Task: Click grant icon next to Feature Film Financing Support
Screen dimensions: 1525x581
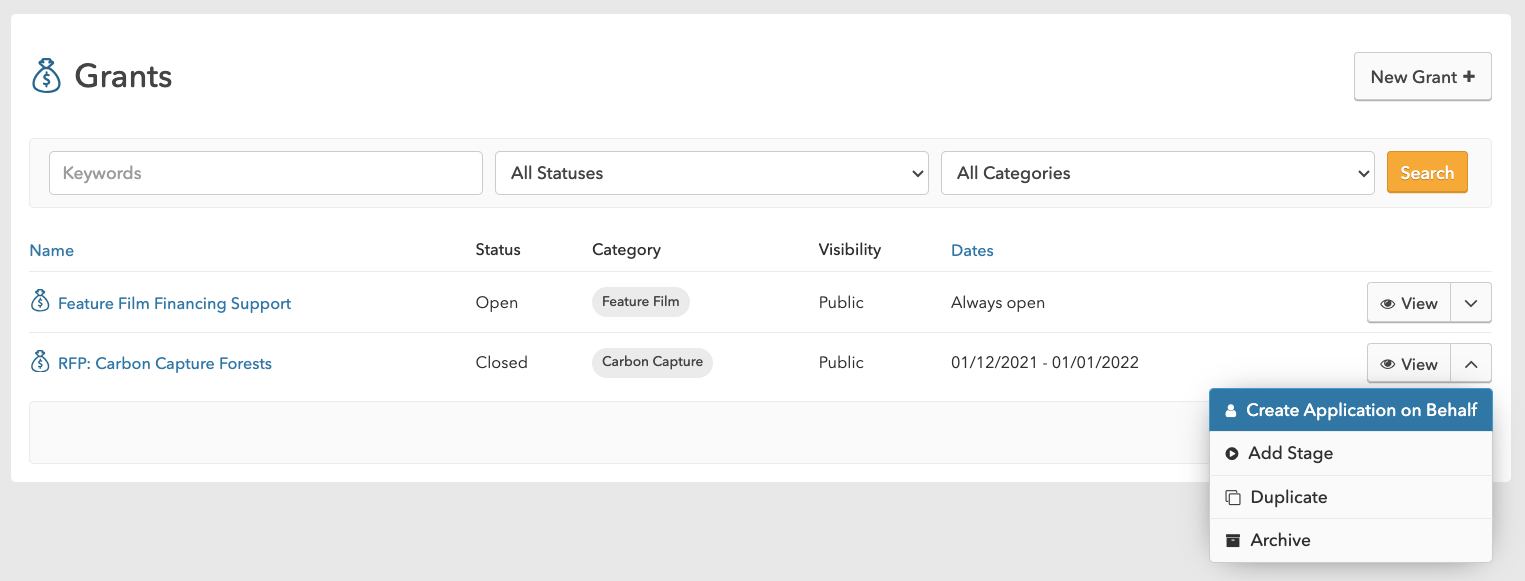Action: point(40,301)
